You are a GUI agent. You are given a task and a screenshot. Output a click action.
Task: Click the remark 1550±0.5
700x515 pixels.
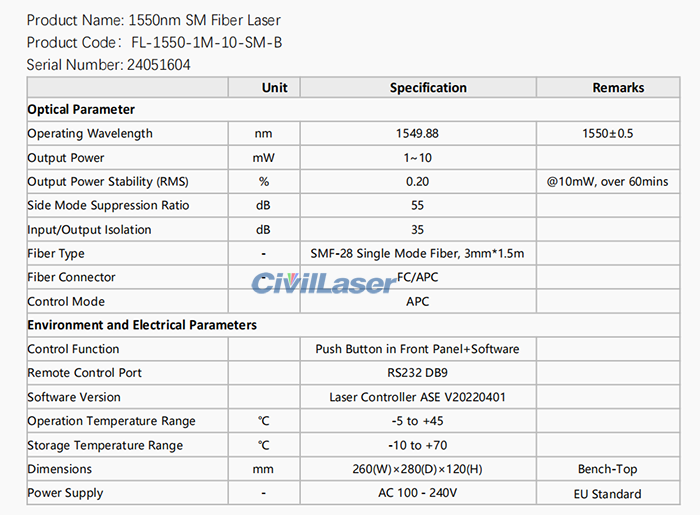tap(608, 133)
